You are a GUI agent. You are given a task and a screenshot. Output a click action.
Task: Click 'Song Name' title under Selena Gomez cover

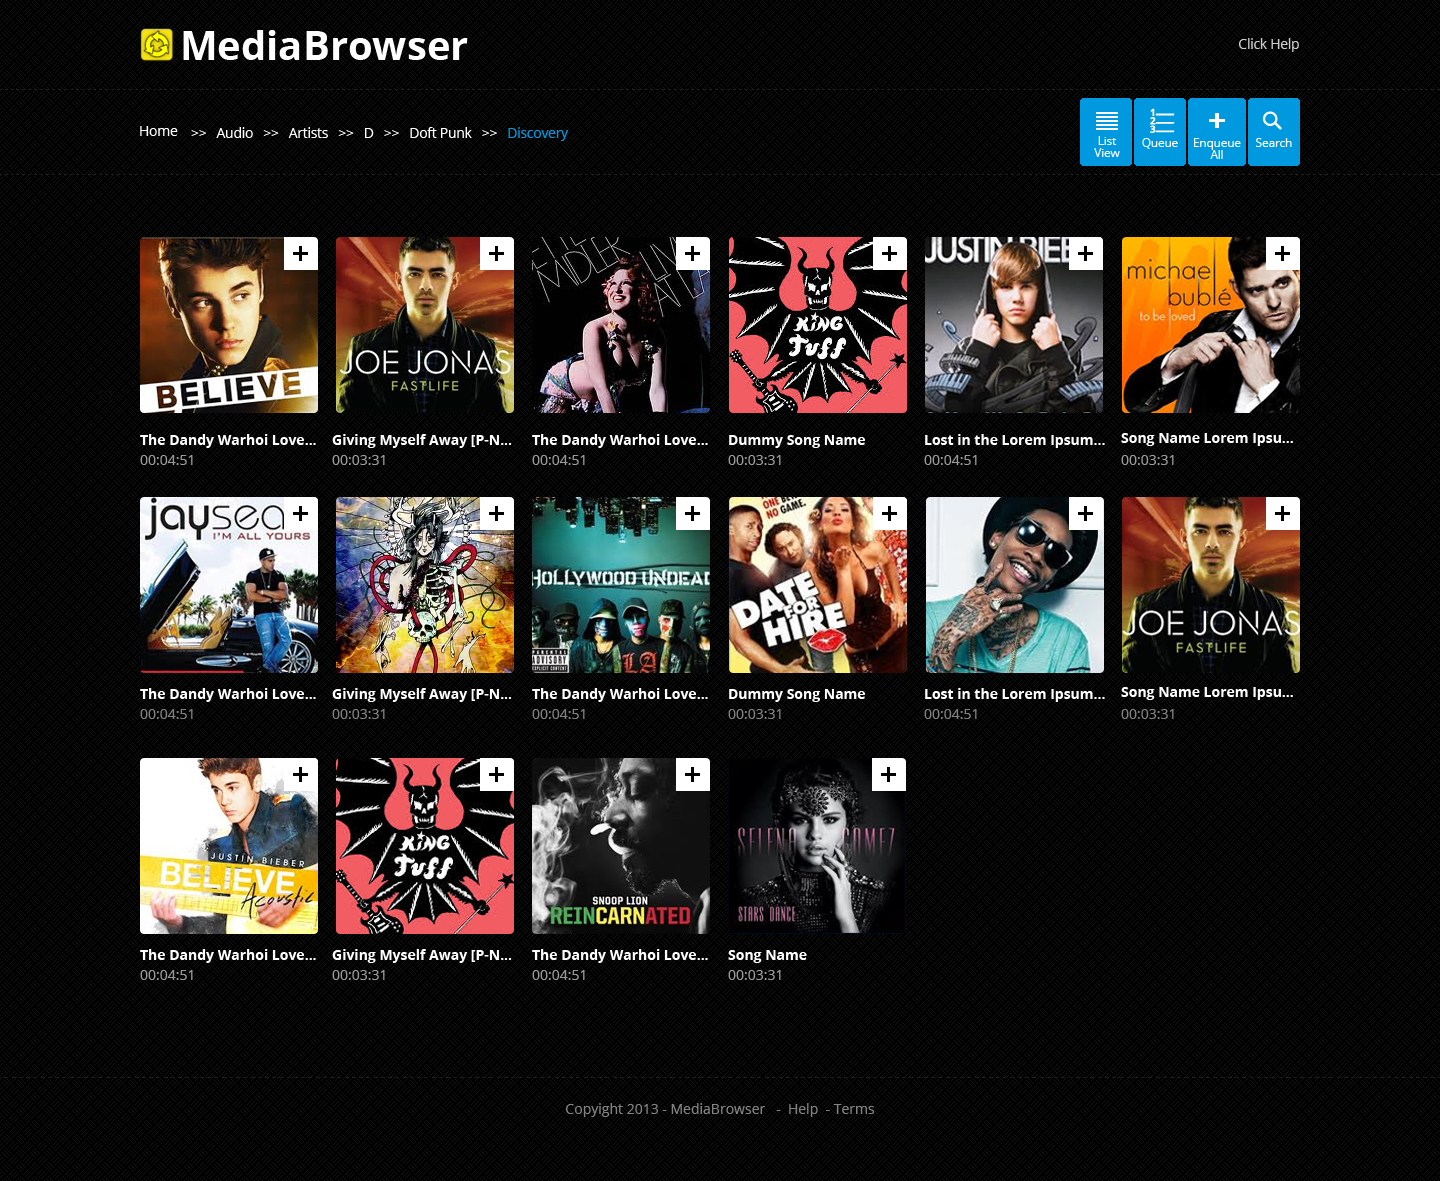767,955
